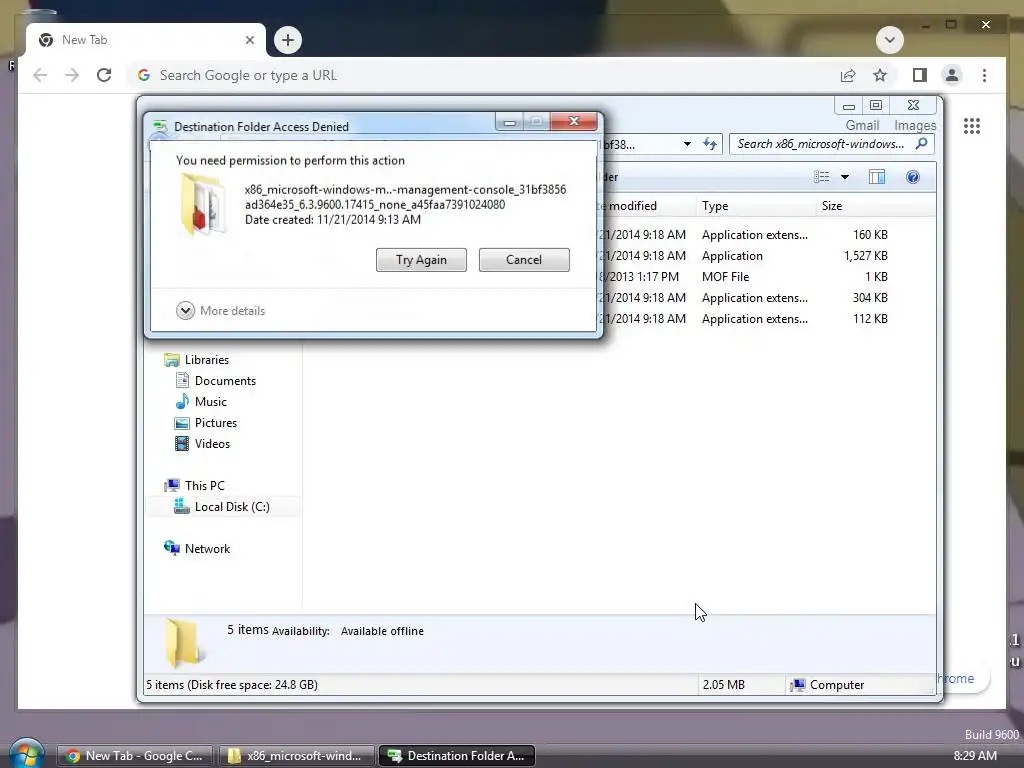This screenshot has width=1024, height=768.
Task: Open Libraries in the navigation pane
Action: (x=206, y=360)
